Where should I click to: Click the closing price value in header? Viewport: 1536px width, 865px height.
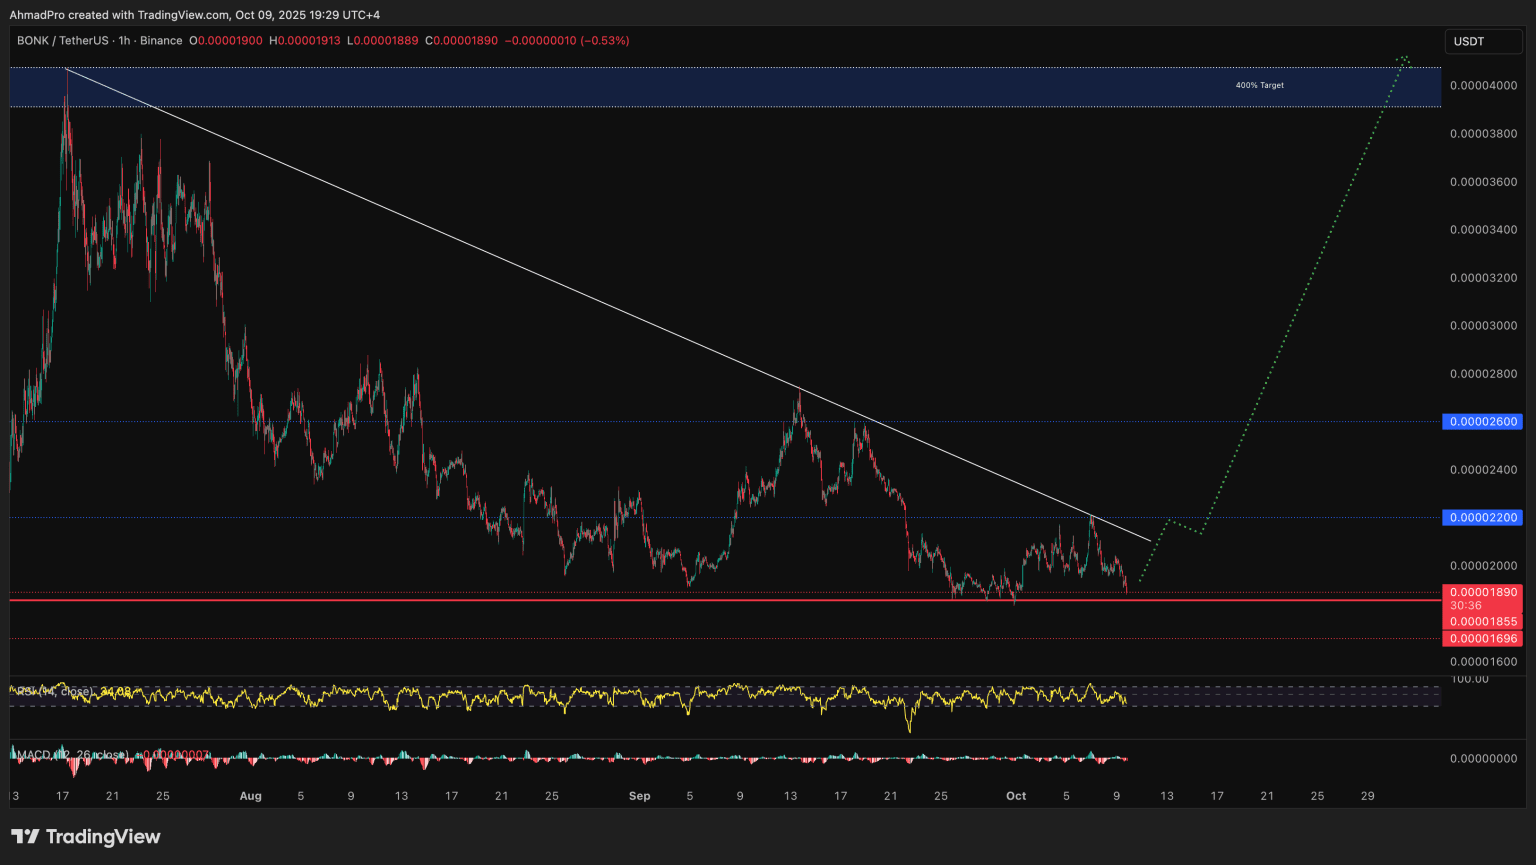(466, 41)
